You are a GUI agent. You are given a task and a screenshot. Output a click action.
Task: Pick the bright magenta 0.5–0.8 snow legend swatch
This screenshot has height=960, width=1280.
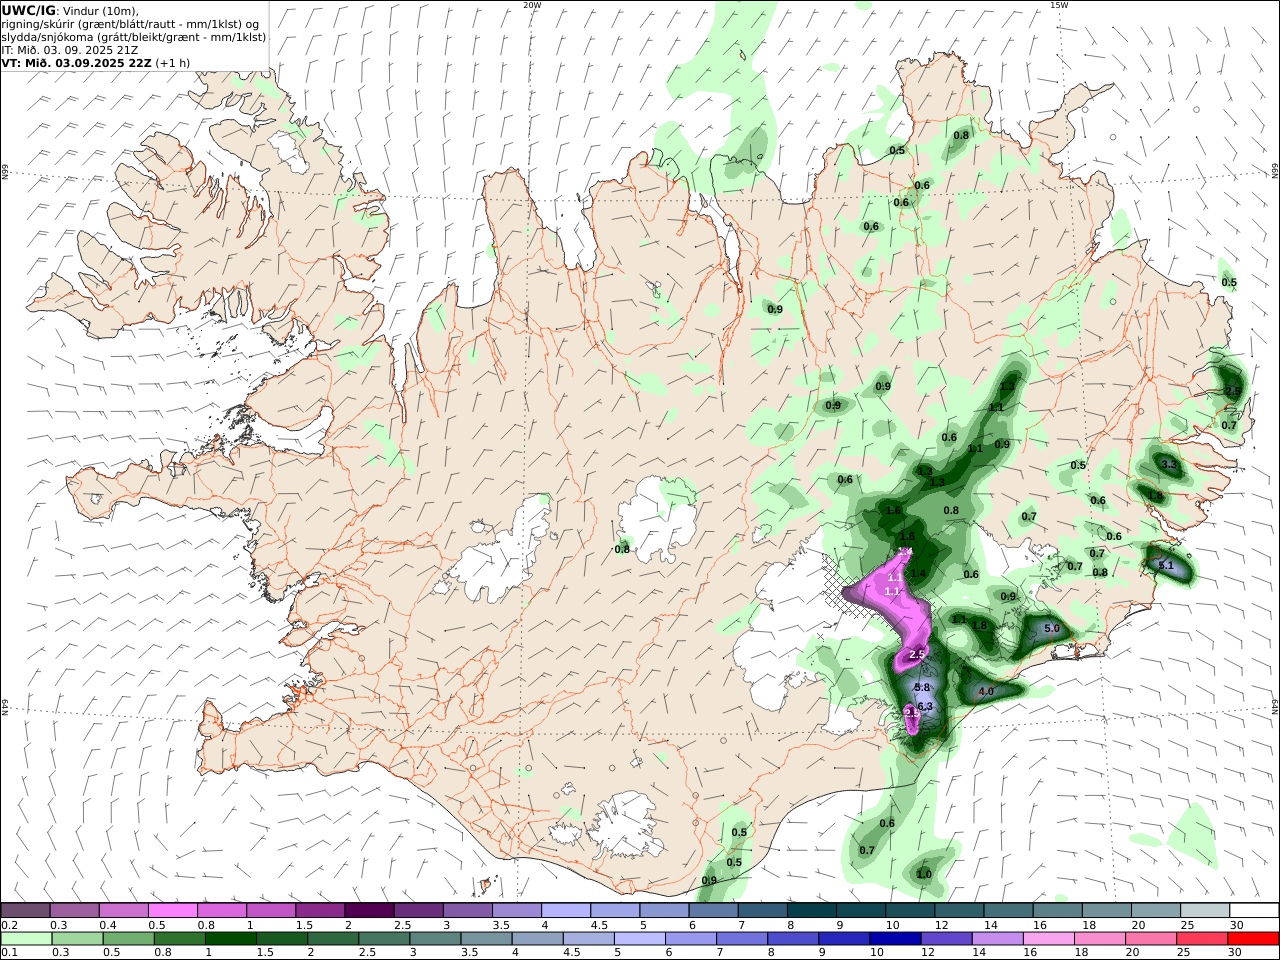point(173,910)
